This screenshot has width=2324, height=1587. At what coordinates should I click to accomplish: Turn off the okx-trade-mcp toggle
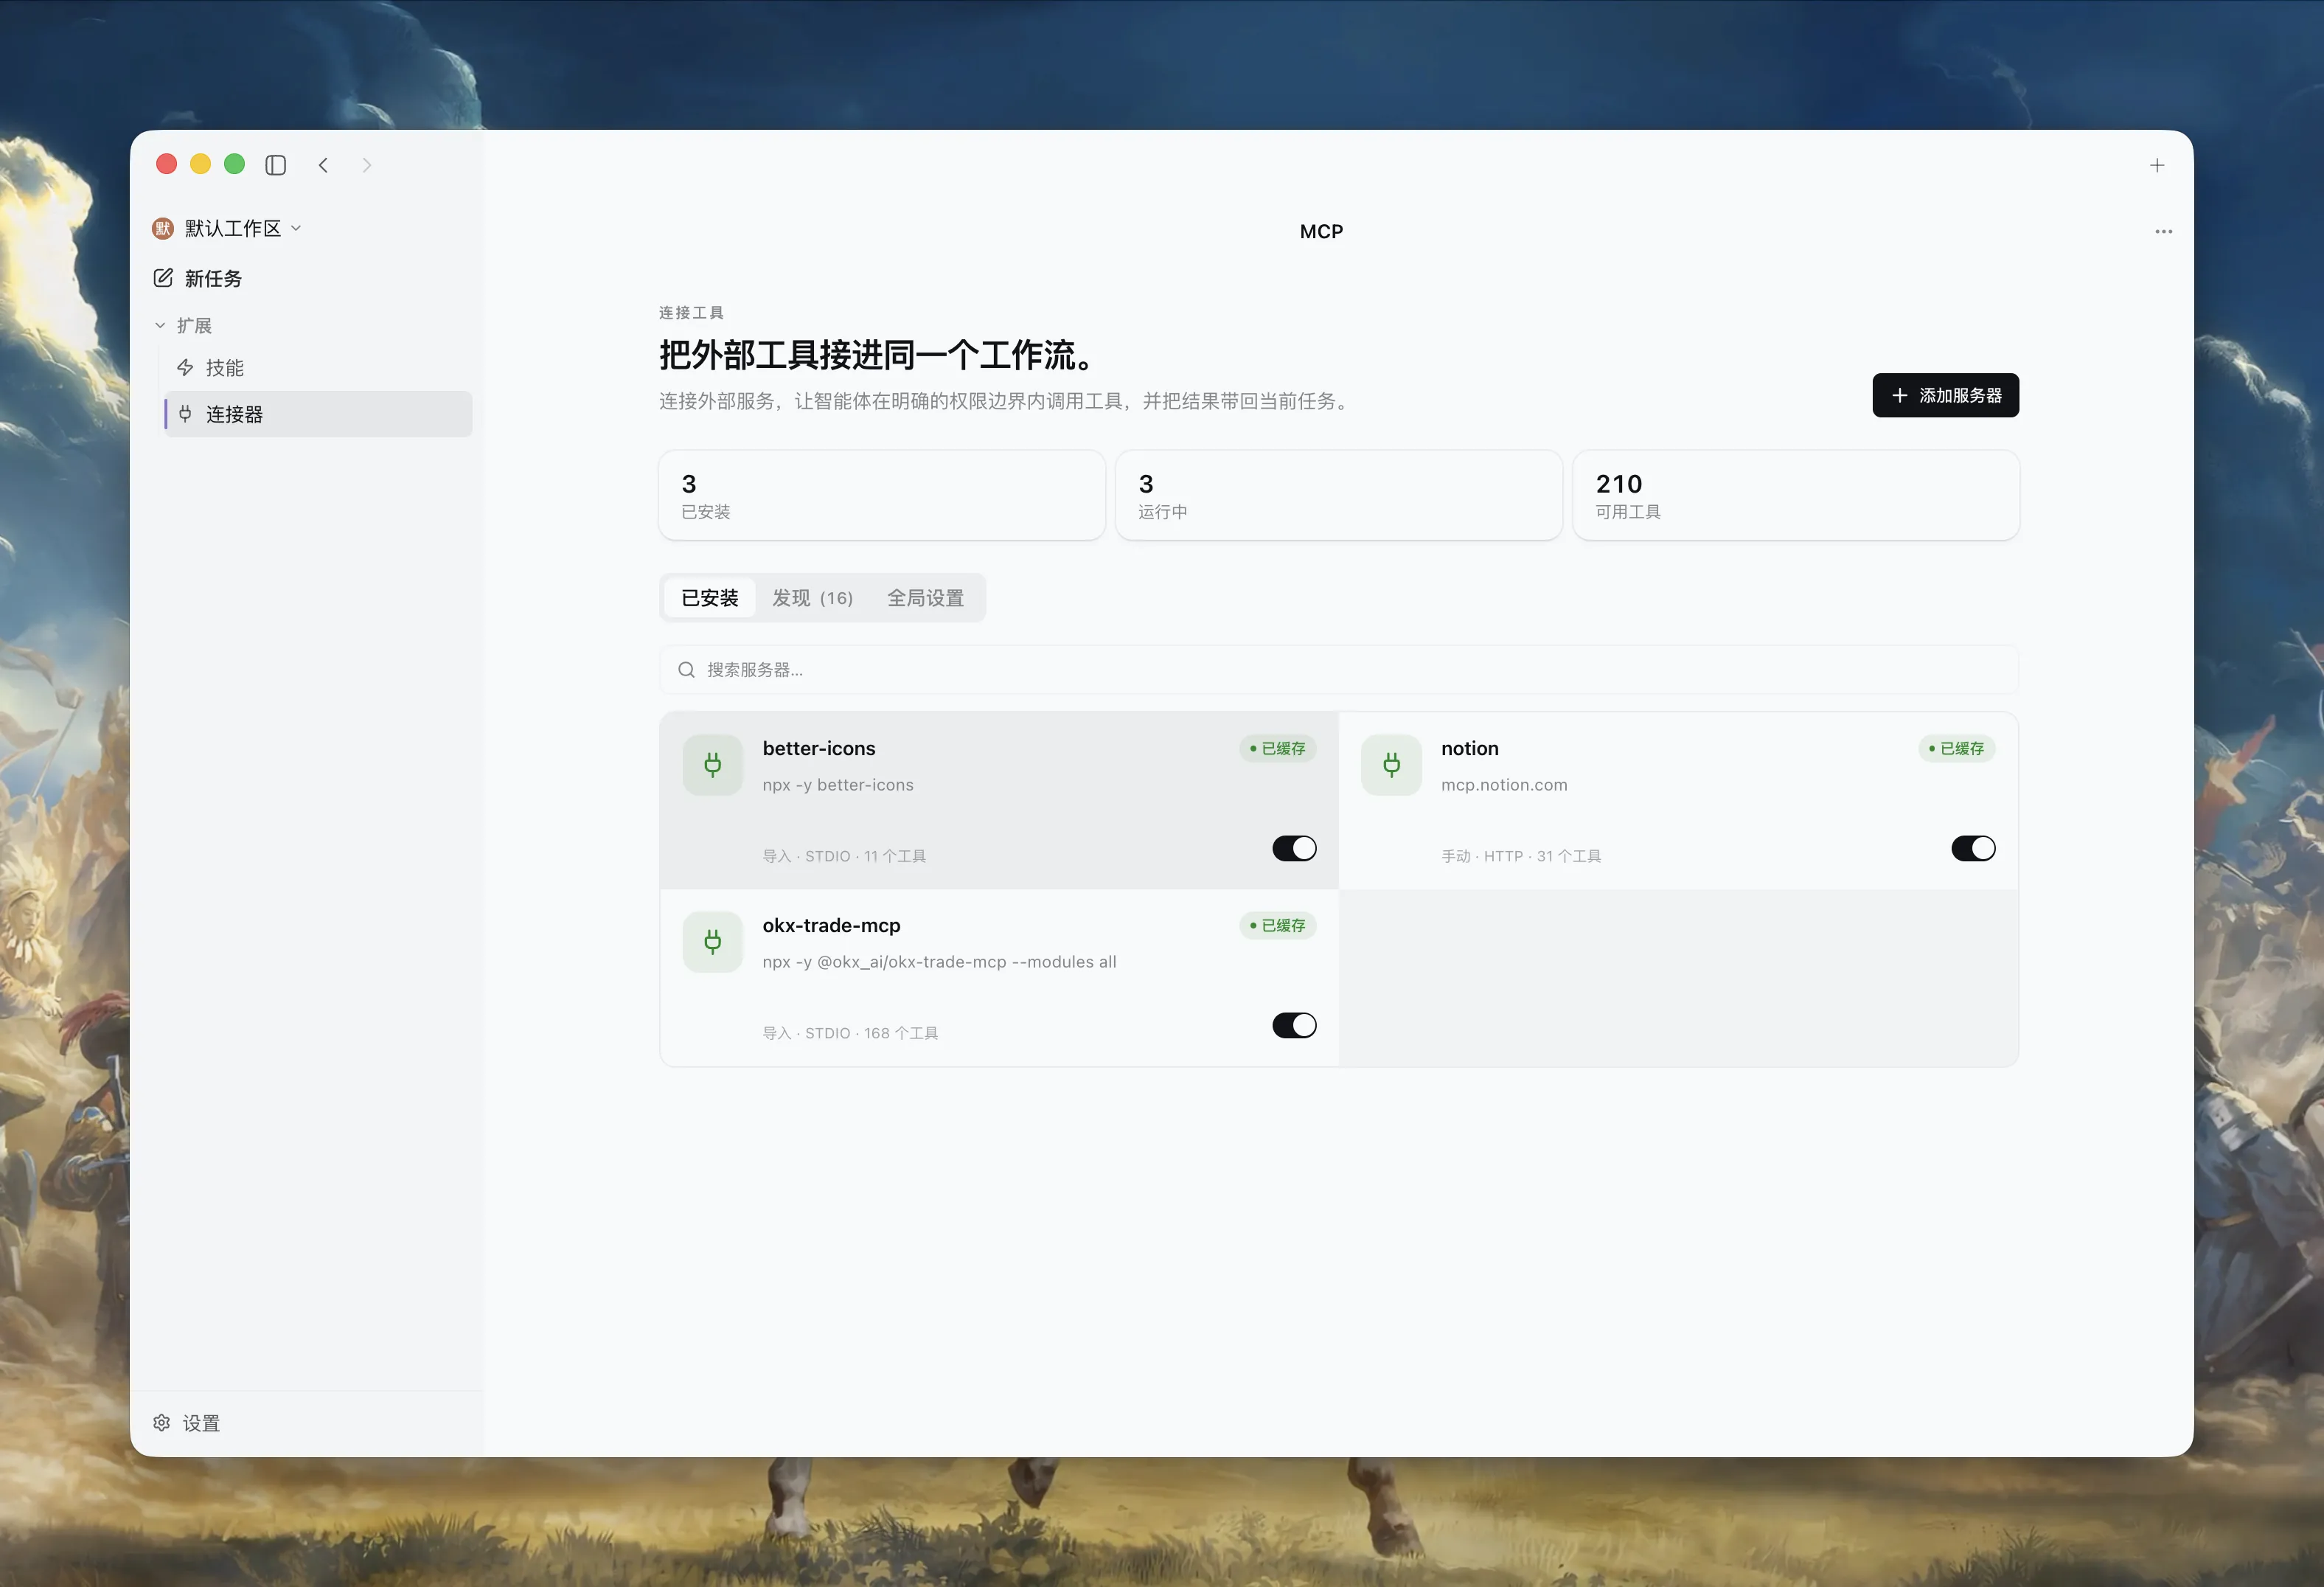click(1294, 1025)
